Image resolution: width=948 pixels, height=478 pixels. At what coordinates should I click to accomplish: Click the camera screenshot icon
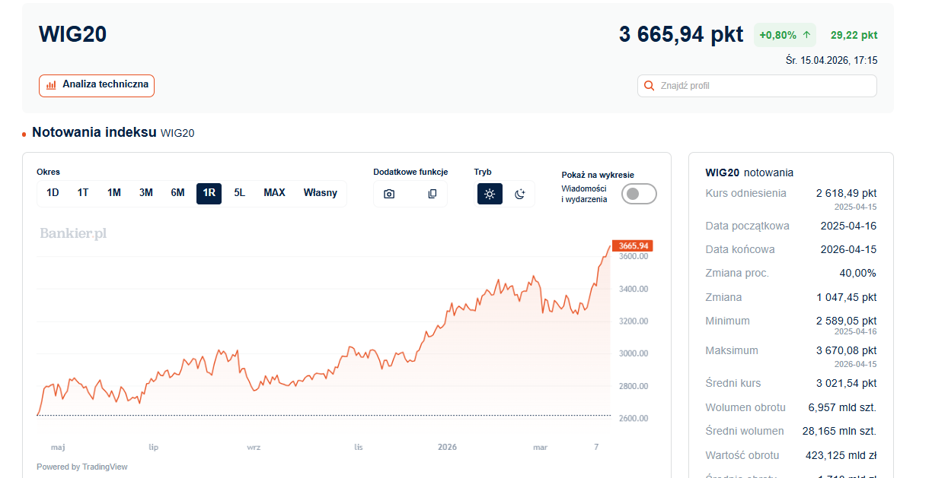[389, 194]
